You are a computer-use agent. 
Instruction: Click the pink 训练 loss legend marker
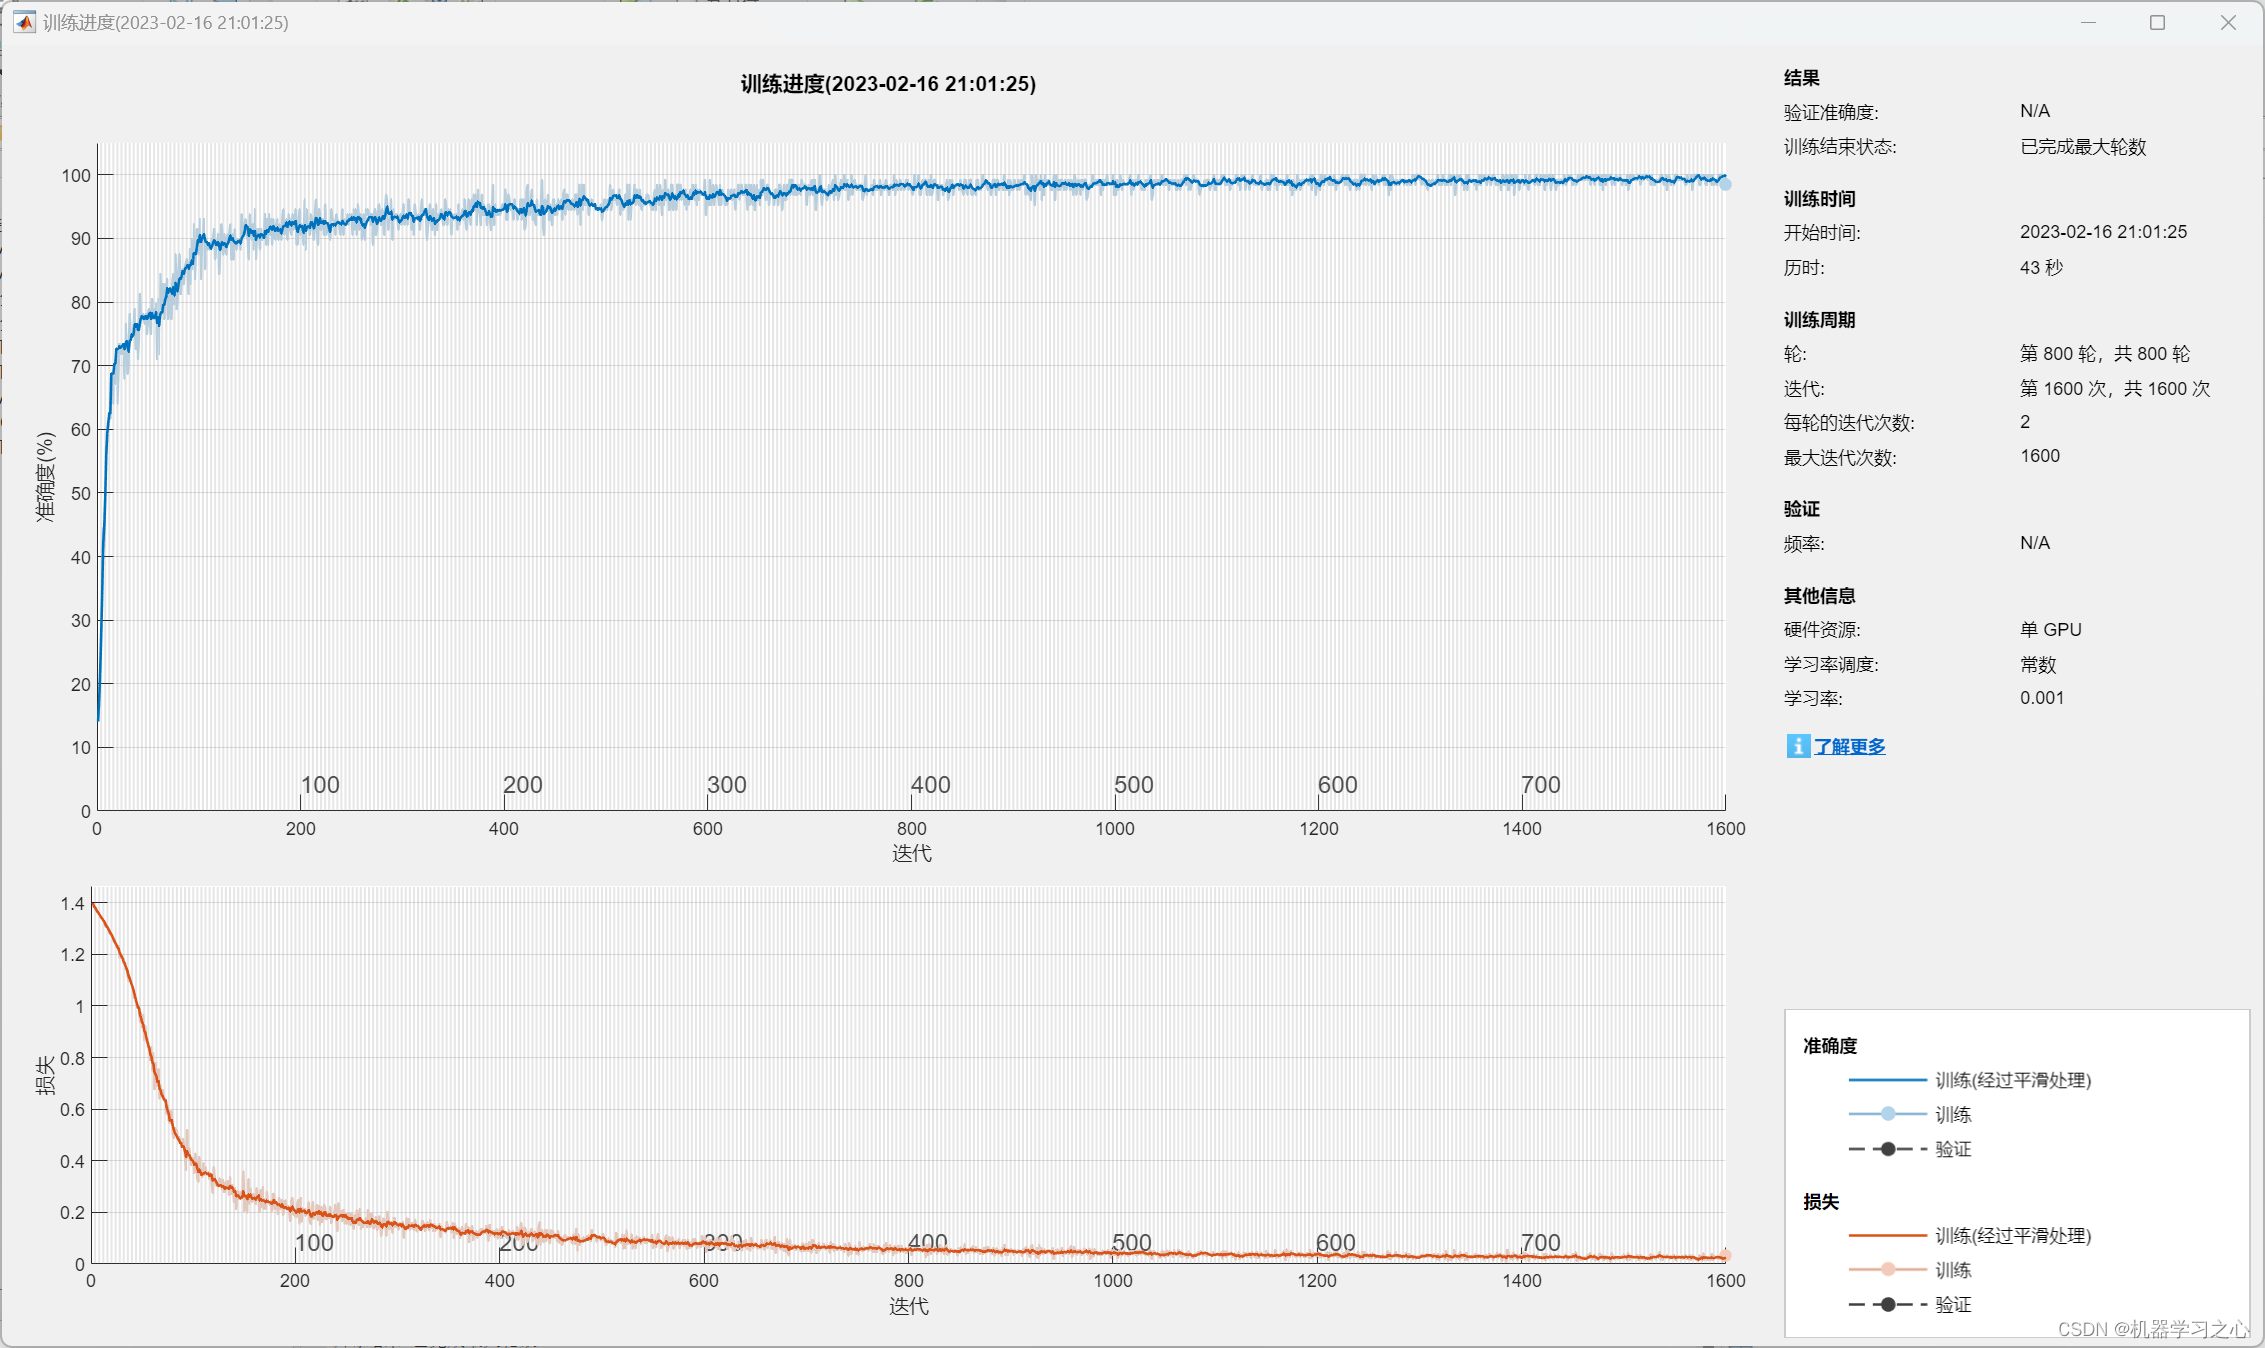(1887, 1270)
